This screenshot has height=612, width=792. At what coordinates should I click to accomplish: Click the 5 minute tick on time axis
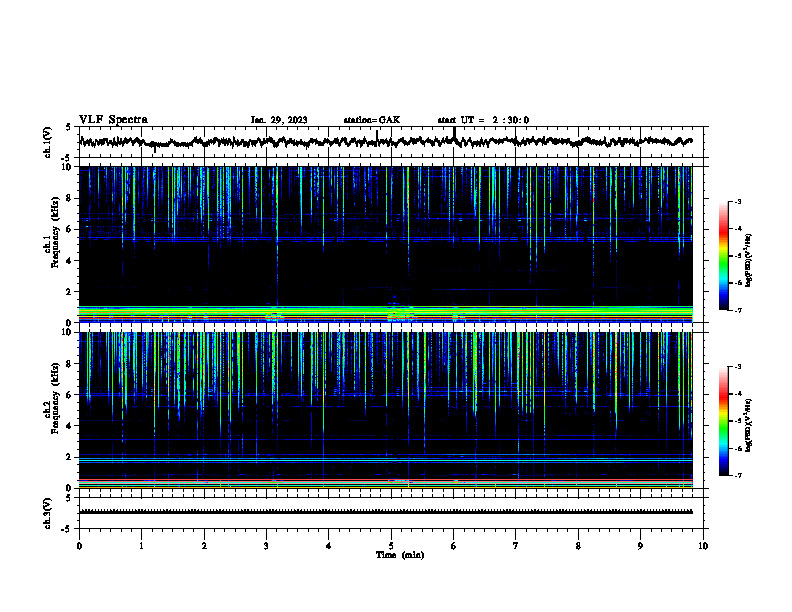pos(391,546)
